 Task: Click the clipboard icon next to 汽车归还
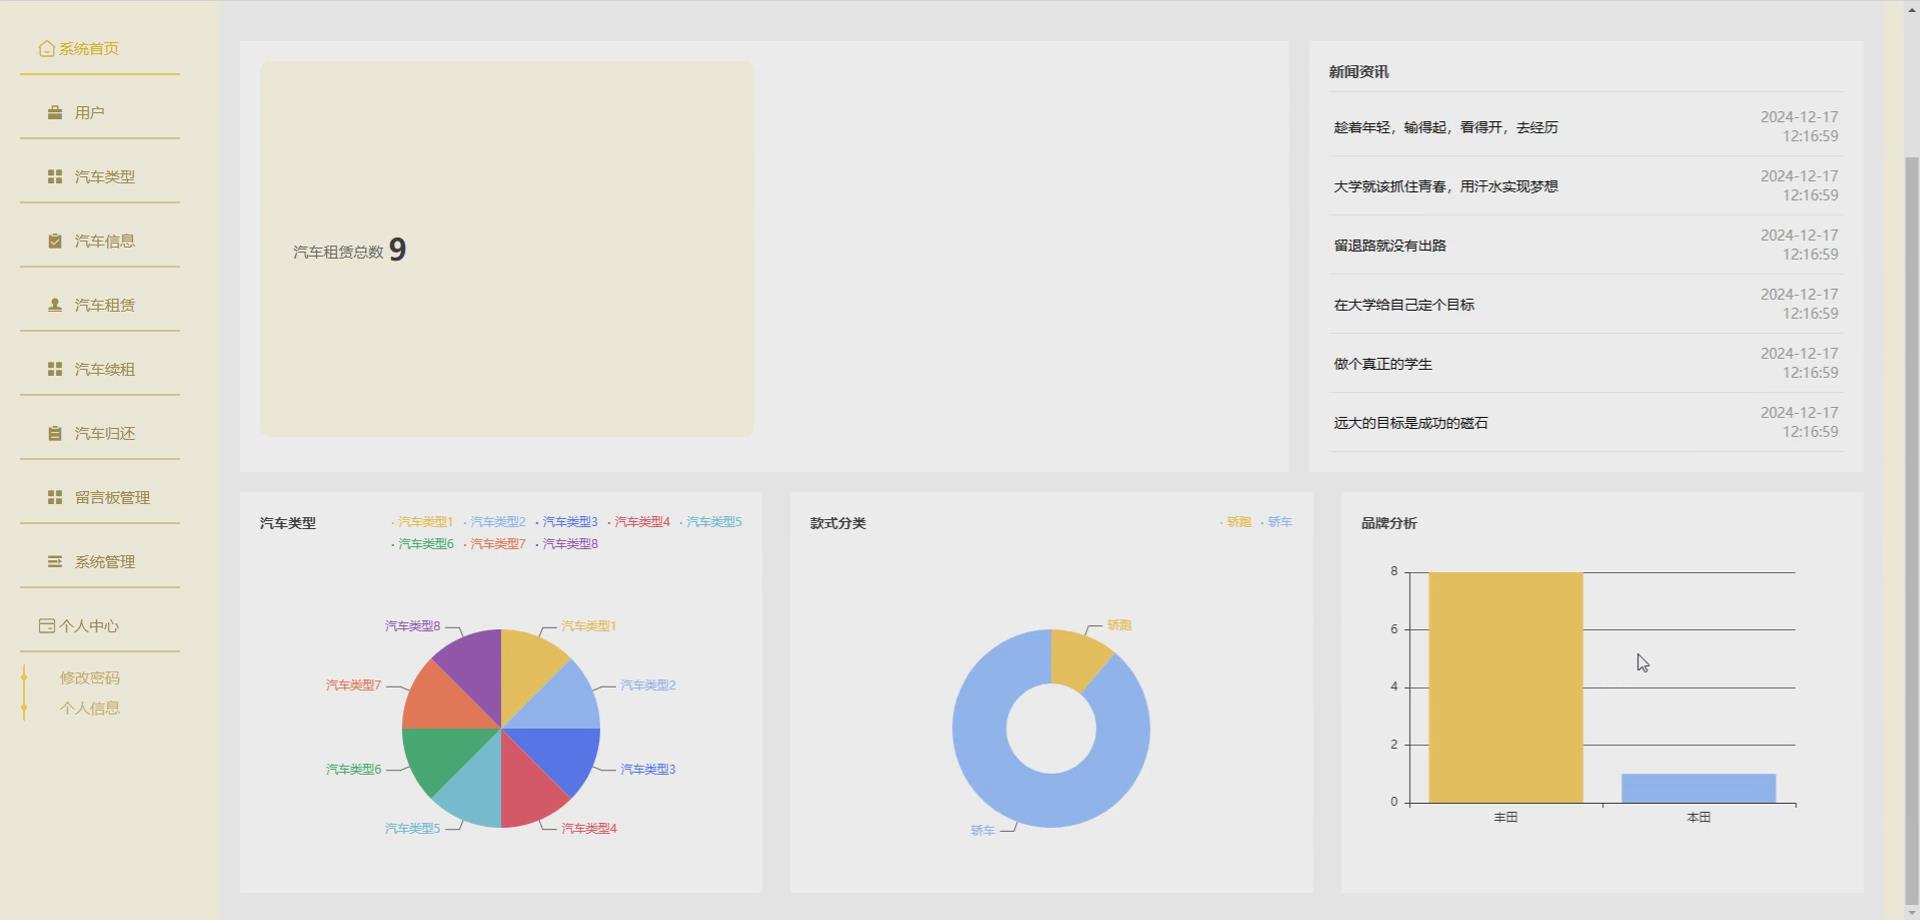pos(55,433)
